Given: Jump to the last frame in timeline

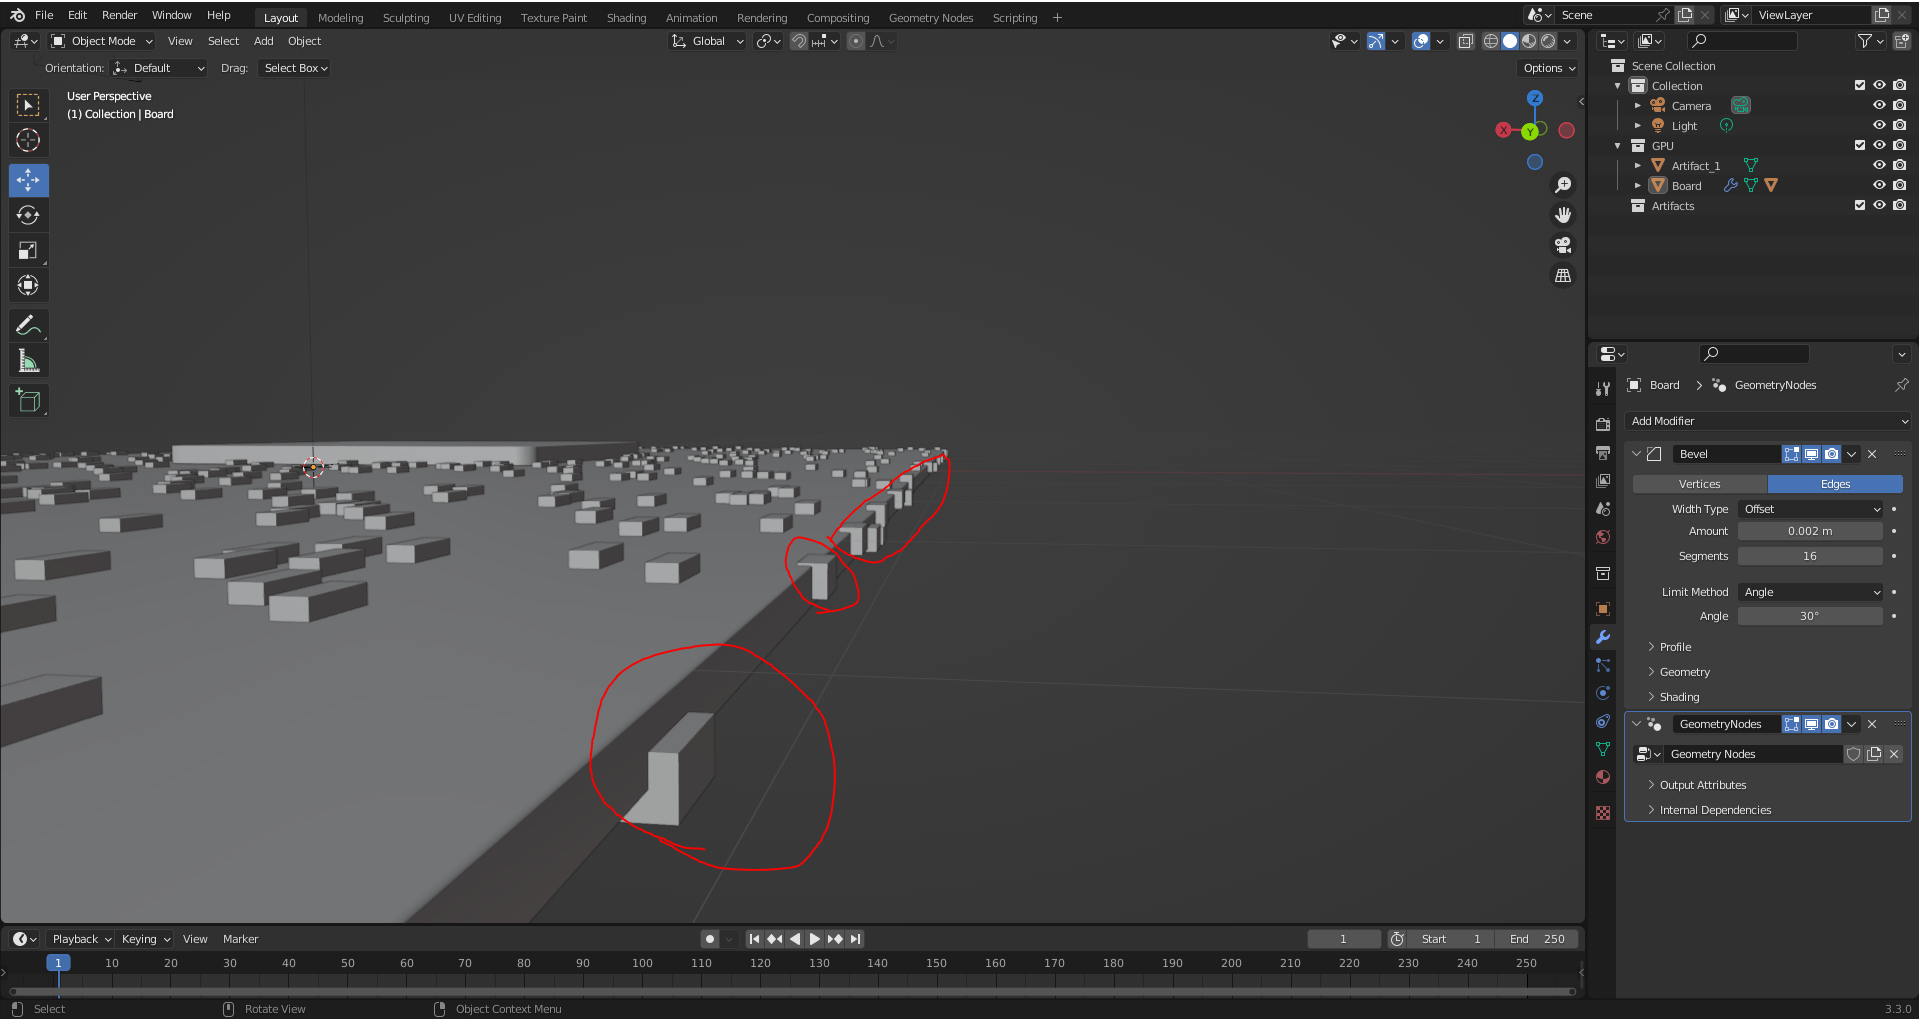Looking at the screenshot, I should (x=855, y=938).
